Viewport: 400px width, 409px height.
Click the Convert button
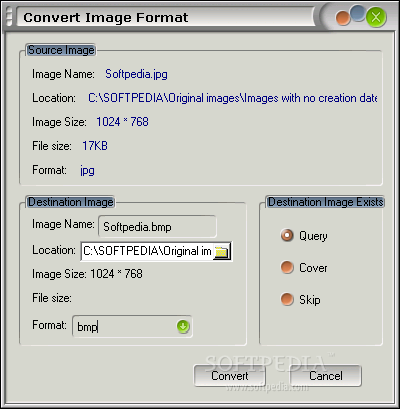click(x=230, y=376)
